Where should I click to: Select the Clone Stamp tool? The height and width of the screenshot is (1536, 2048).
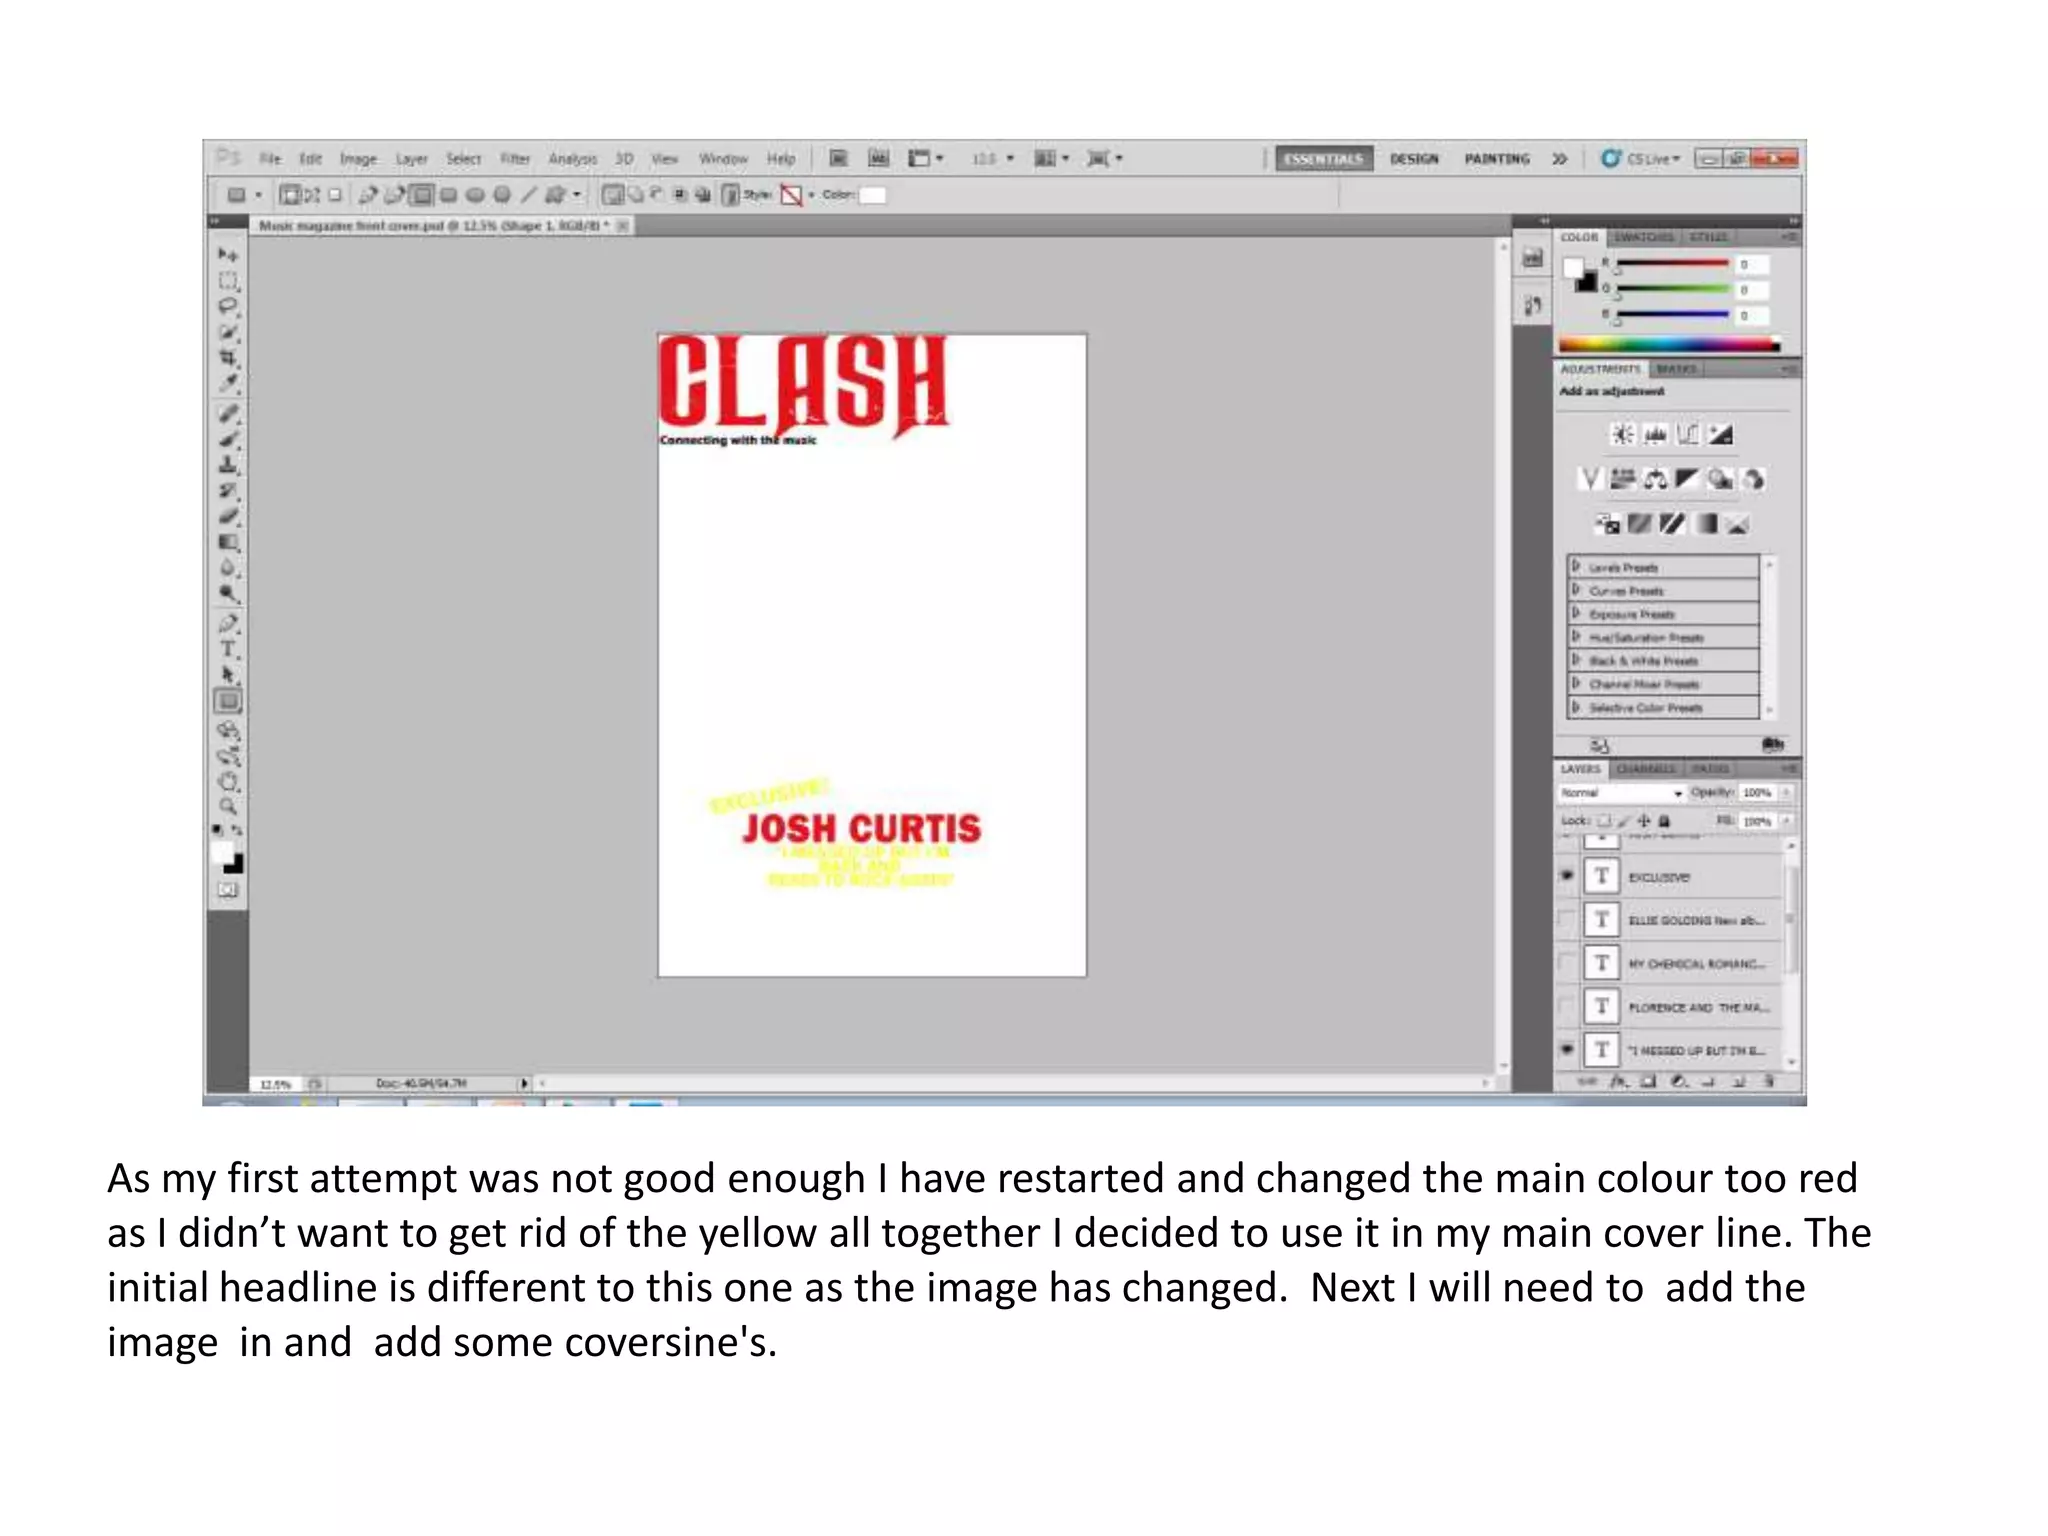click(x=228, y=465)
